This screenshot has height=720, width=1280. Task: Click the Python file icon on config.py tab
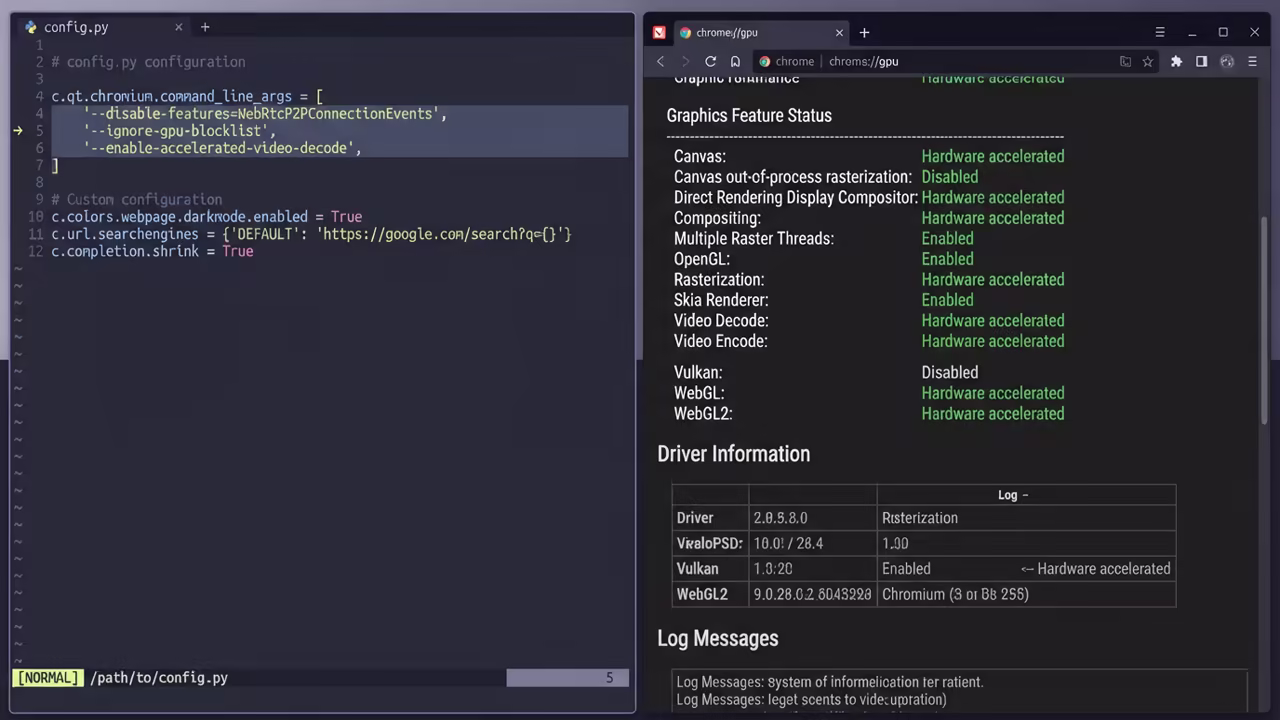point(31,27)
